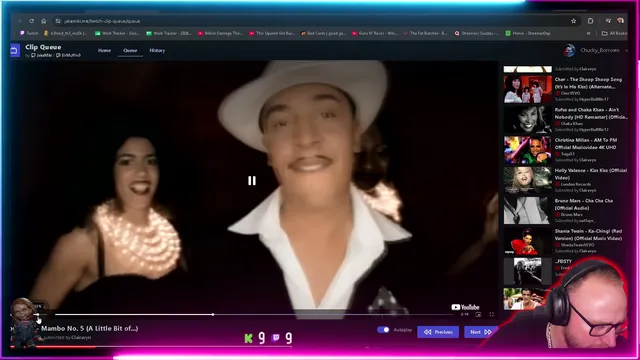Open the browser extensions puzzle icon
The height and width of the screenshot is (360, 640).
tap(591, 21)
